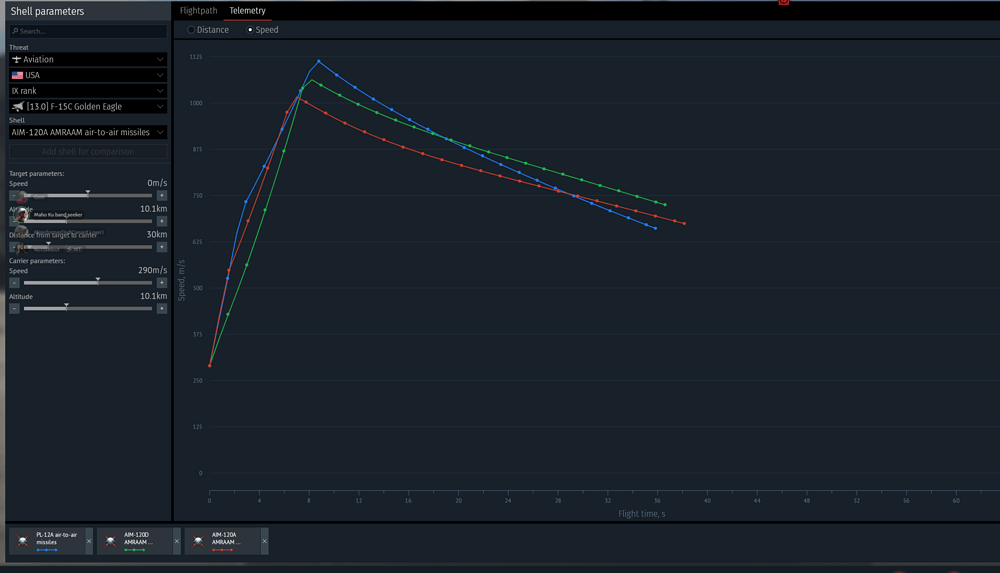Click the blue PL-12A curve peak point
This screenshot has width=1000, height=573.
pos(319,61)
